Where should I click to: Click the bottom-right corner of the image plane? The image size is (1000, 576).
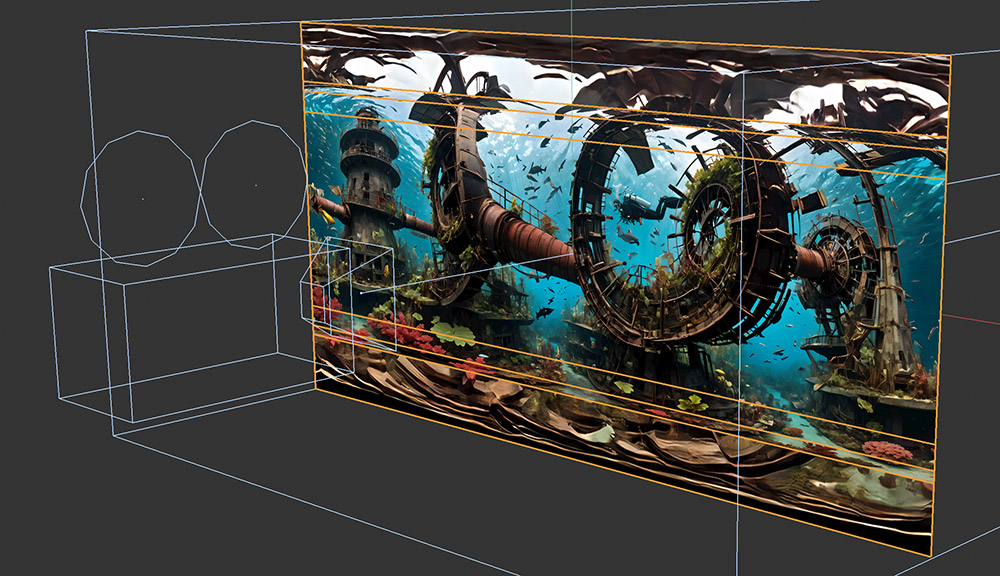tap(930, 555)
